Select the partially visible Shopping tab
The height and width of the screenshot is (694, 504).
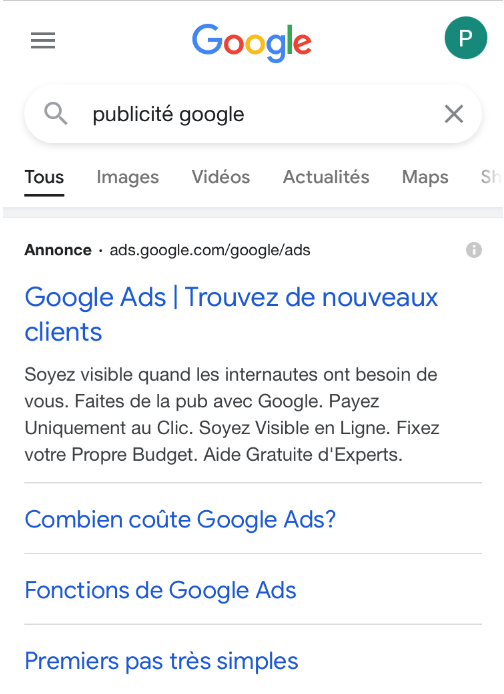492,177
